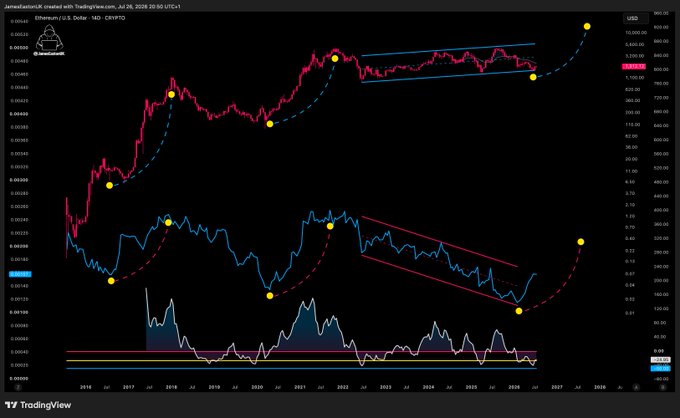This screenshot has height=418, width=680.
Task: Select the yellow horizontal line in the oscillator pane
Action: 301,360
